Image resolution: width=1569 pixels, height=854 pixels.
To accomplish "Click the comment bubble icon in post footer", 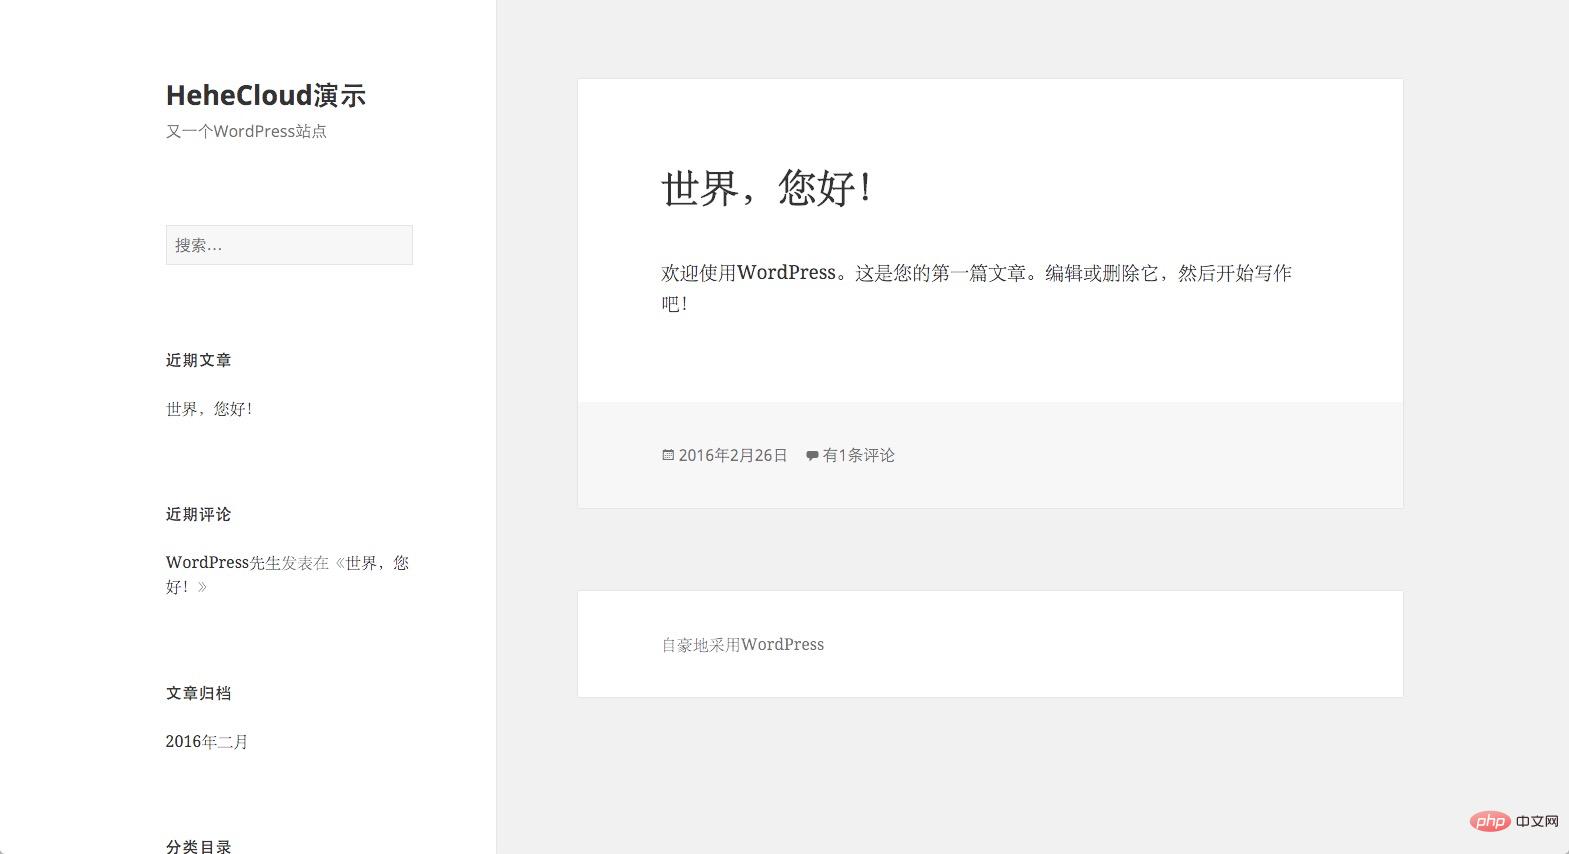I will [x=812, y=456].
